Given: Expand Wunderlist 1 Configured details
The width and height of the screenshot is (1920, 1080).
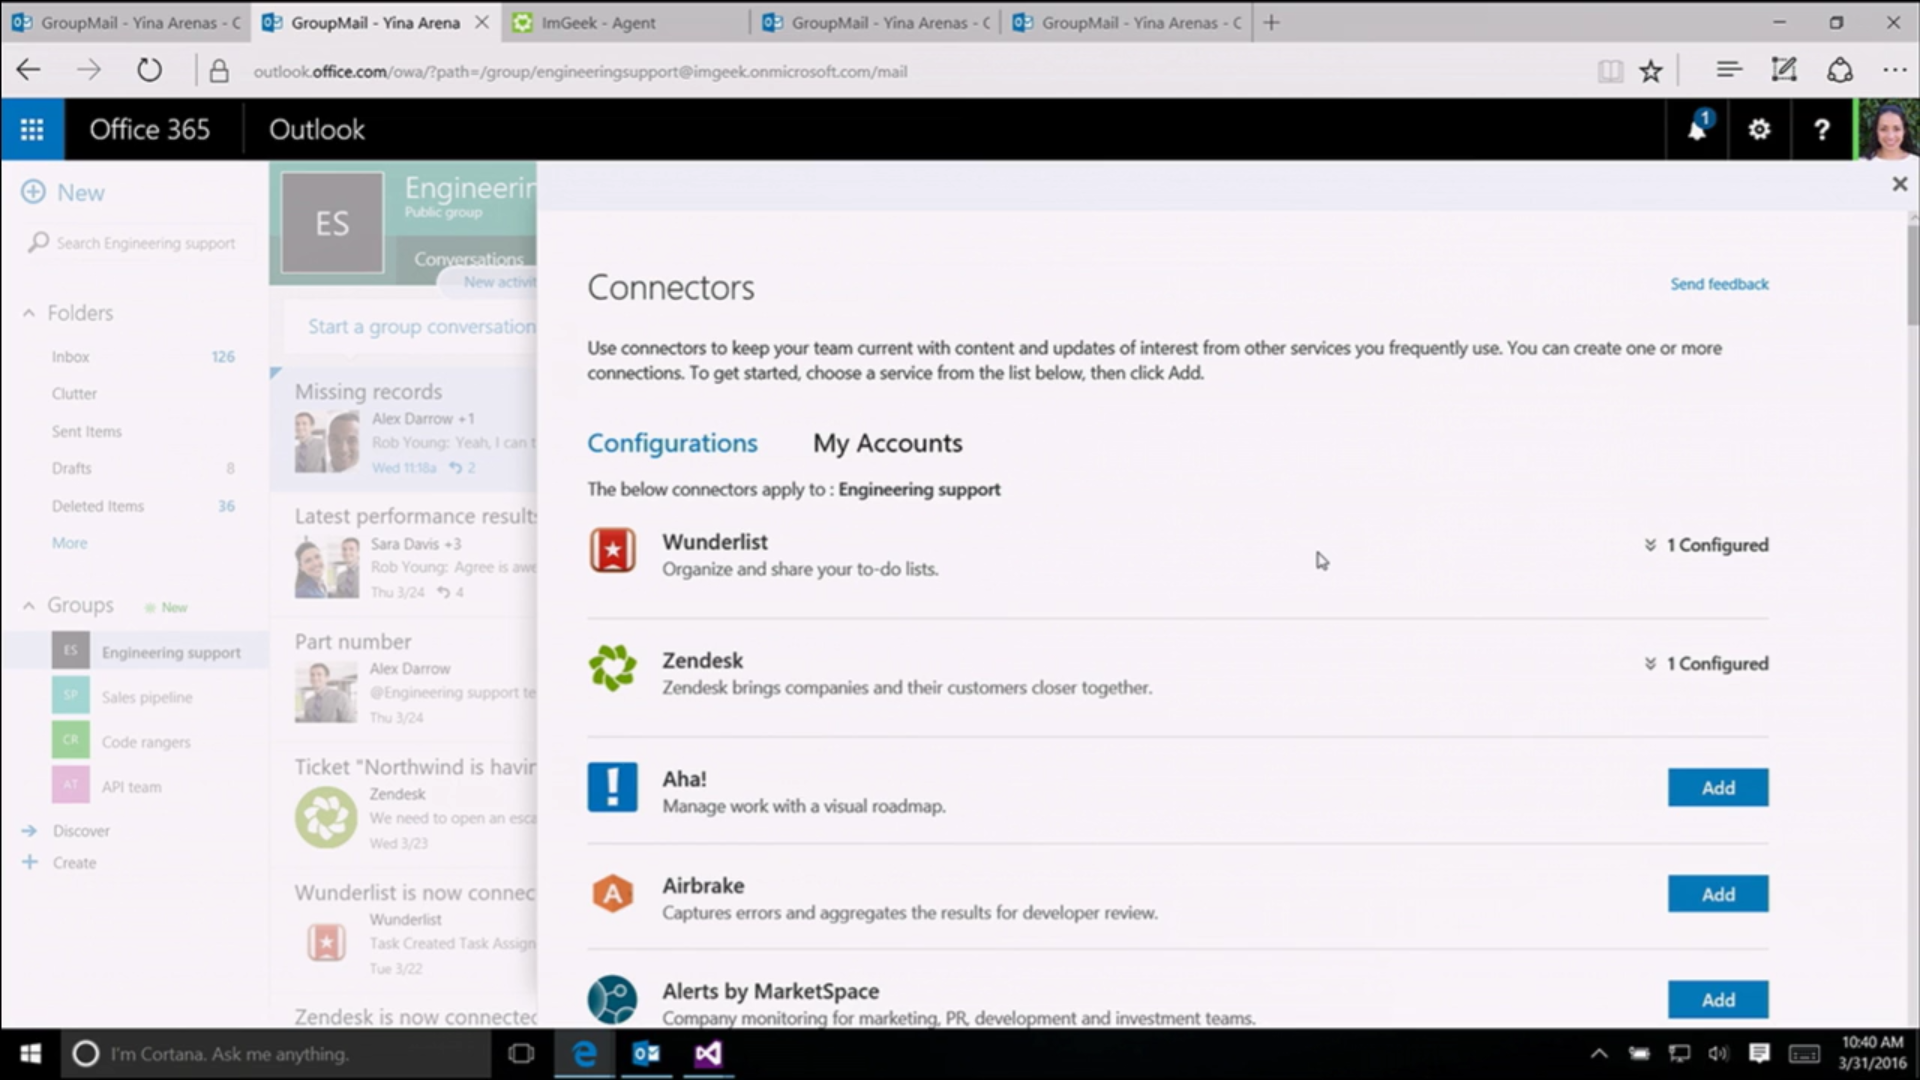Looking at the screenshot, I should point(1706,545).
